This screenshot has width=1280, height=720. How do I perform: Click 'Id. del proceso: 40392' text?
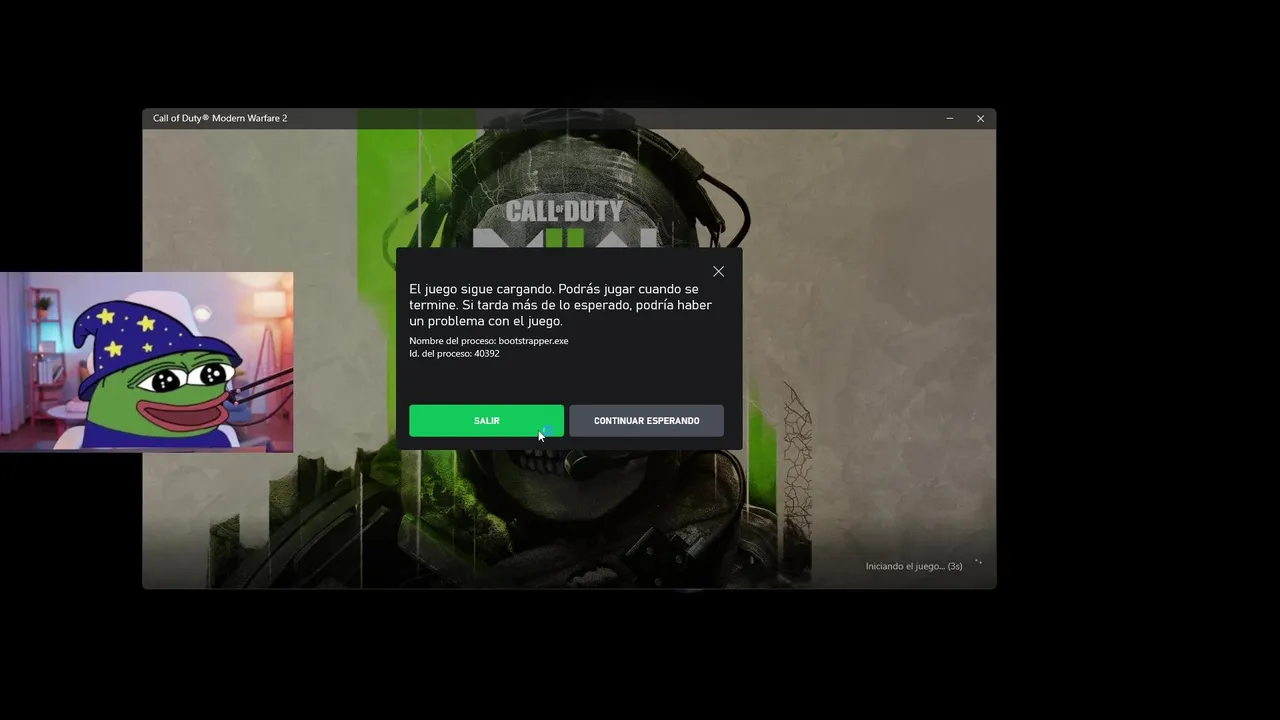click(x=454, y=354)
